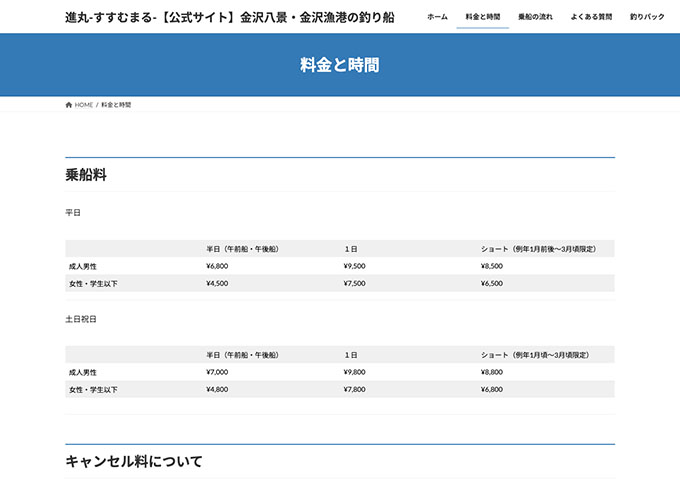Click the holiday table 成人男性 row label
Image resolution: width=680 pixels, height=480 pixels.
(83, 372)
